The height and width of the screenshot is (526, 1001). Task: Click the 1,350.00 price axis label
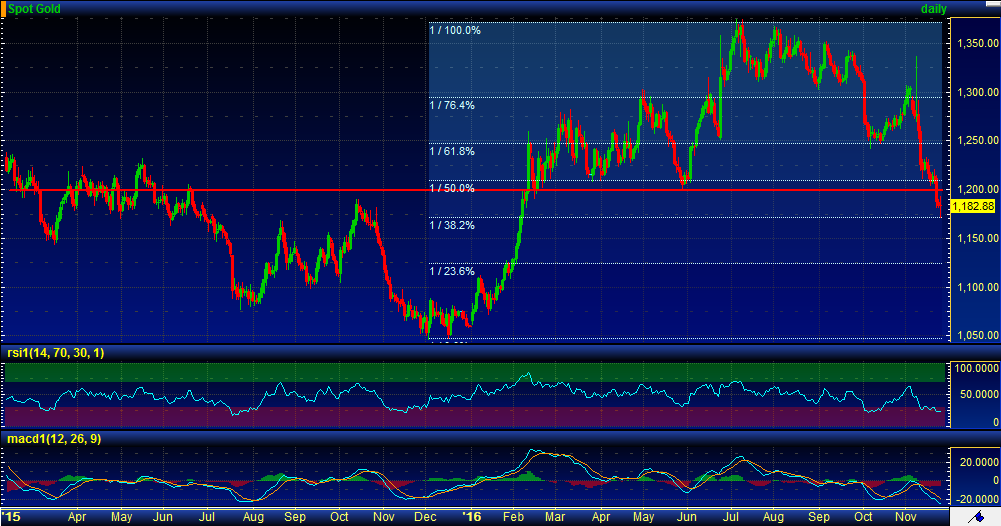[x=975, y=44]
